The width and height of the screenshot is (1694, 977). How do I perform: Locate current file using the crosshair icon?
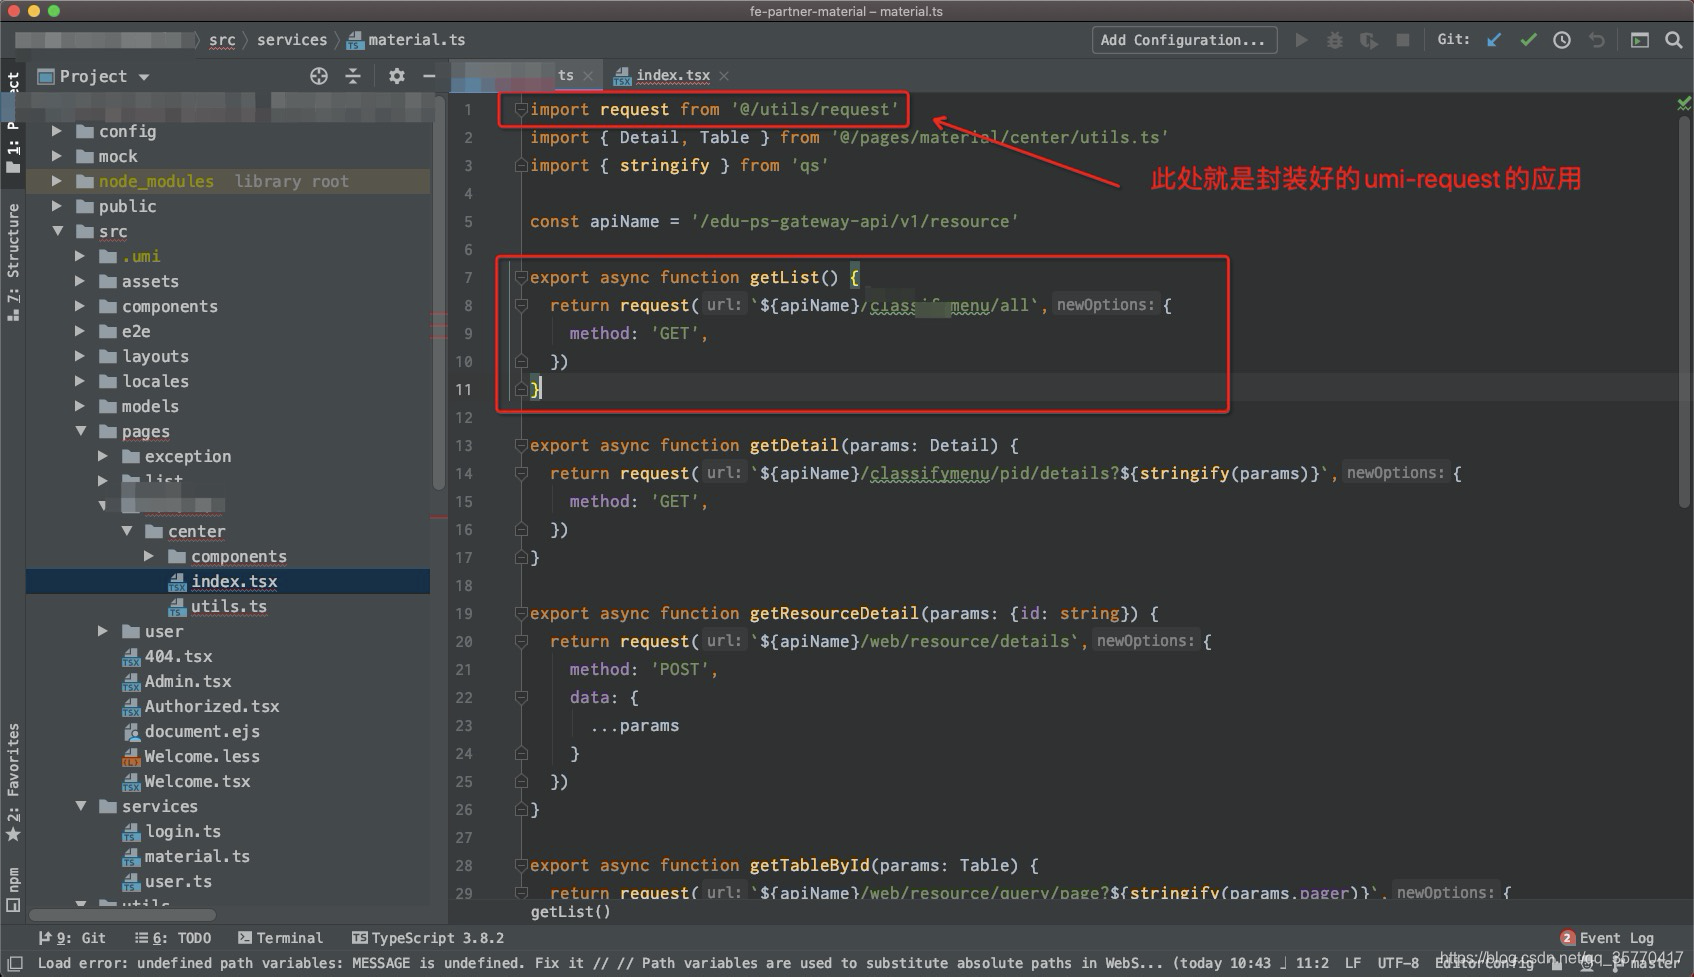(318, 76)
